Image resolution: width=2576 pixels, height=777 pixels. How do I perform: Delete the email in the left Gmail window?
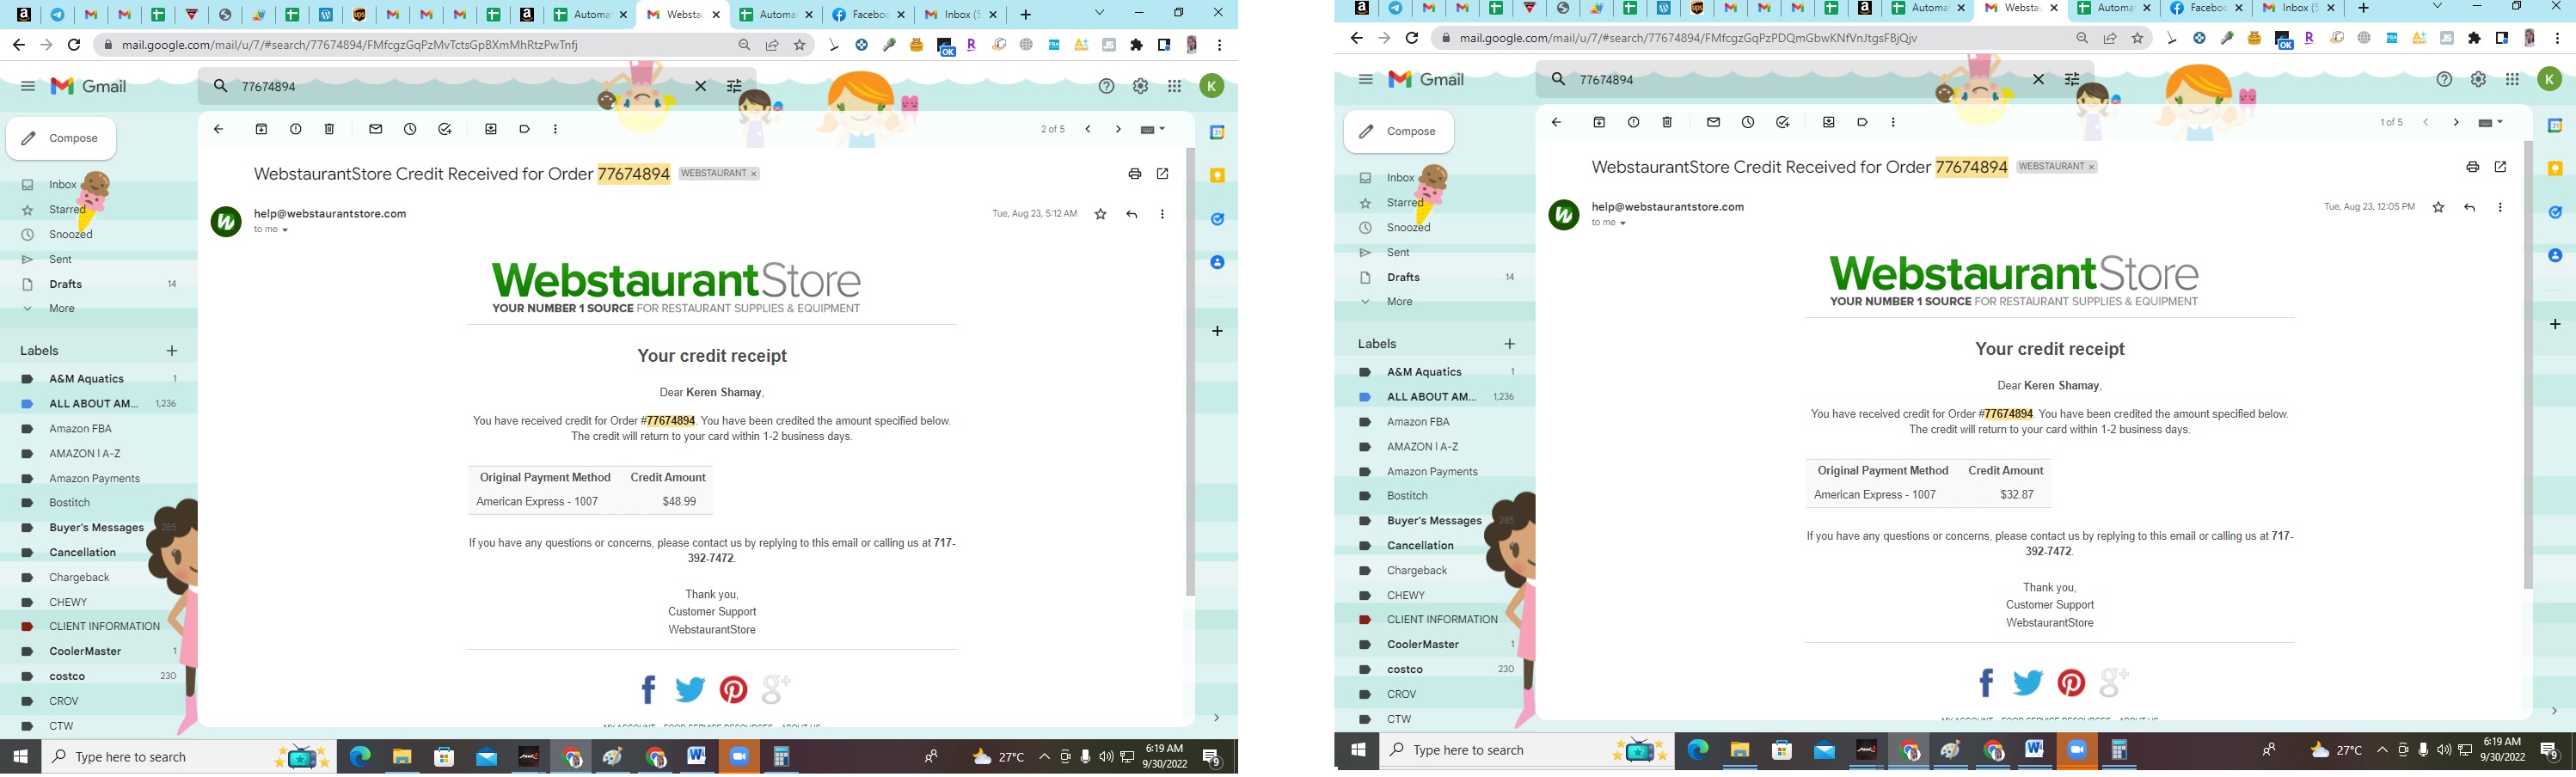point(329,129)
